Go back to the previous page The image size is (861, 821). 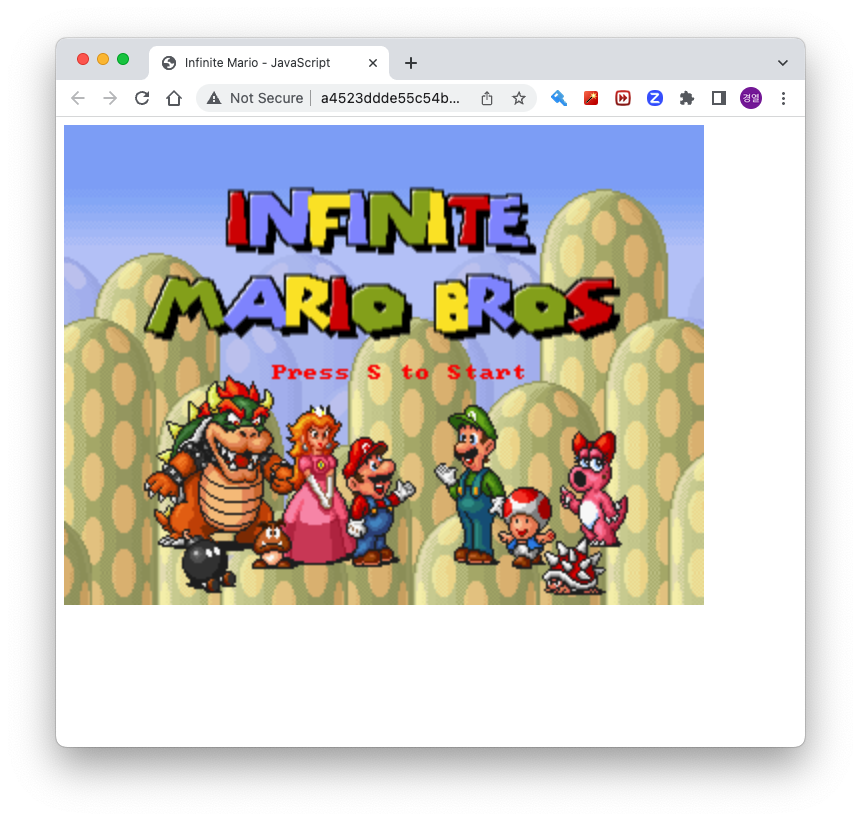(x=78, y=98)
